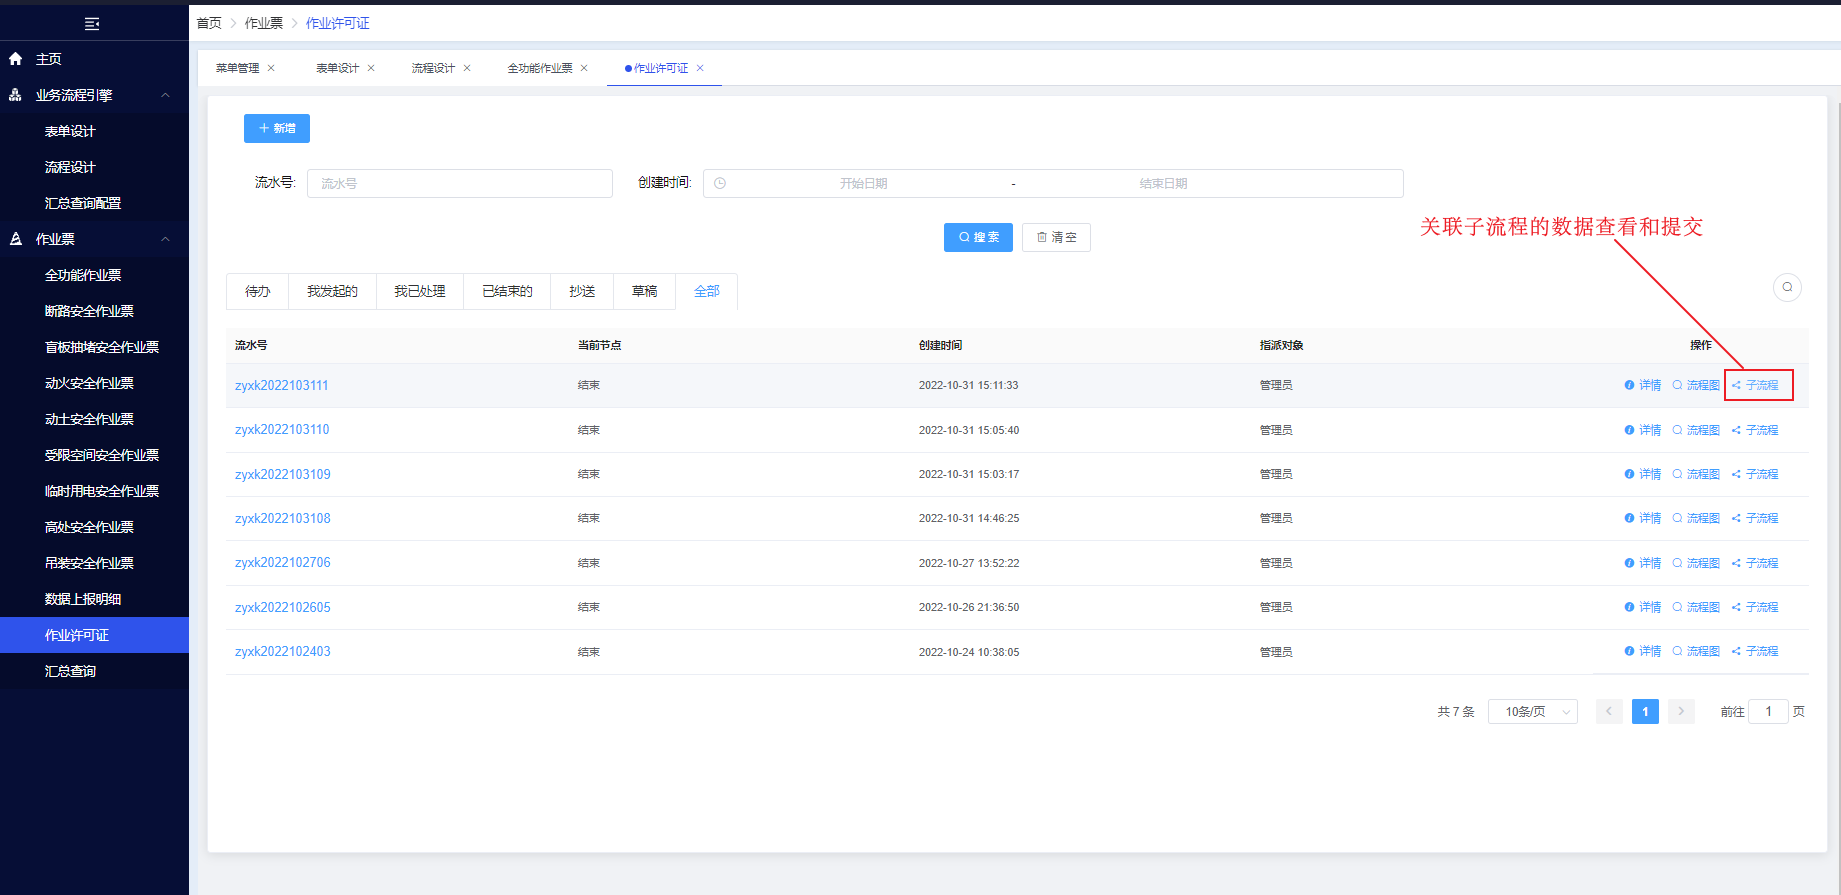Open 高处安全作业票 in the sidebar

pos(94,527)
